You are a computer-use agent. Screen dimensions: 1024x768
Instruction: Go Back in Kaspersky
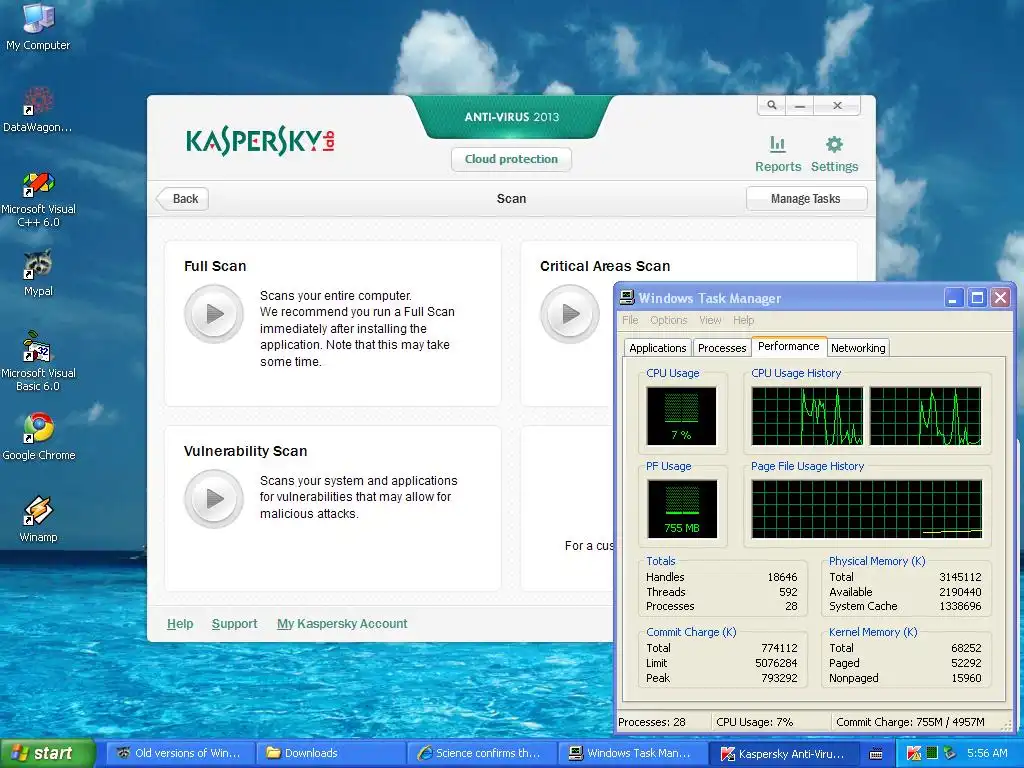[183, 199]
